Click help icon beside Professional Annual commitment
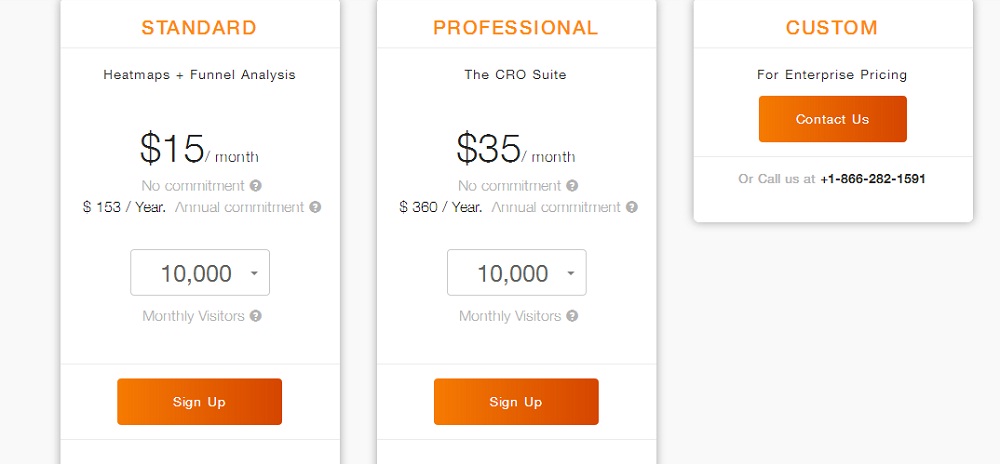The height and width of the screenshot is (464, 1000). [632, 208]
